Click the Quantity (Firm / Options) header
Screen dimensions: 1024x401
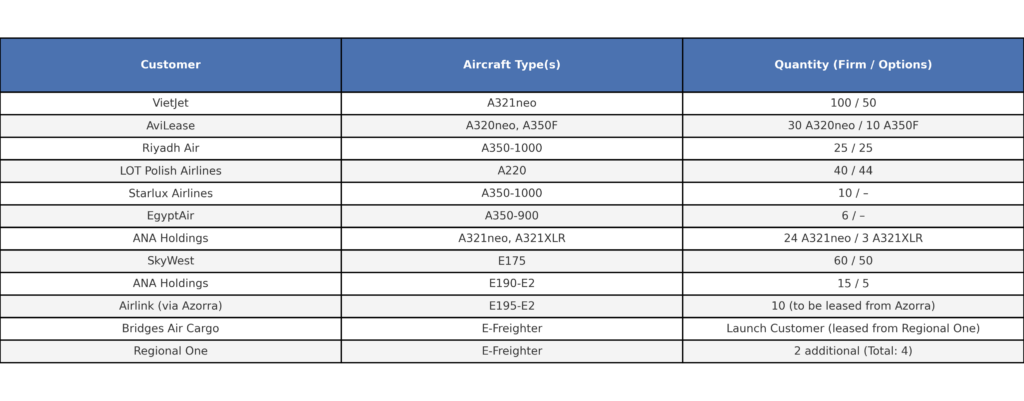pos(853,65)
